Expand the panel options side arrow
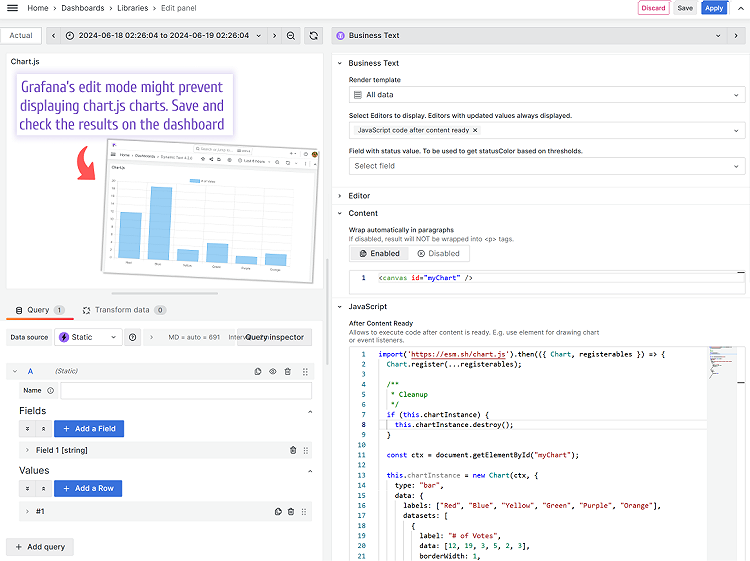750x561 pixels. tap(736, 35)
